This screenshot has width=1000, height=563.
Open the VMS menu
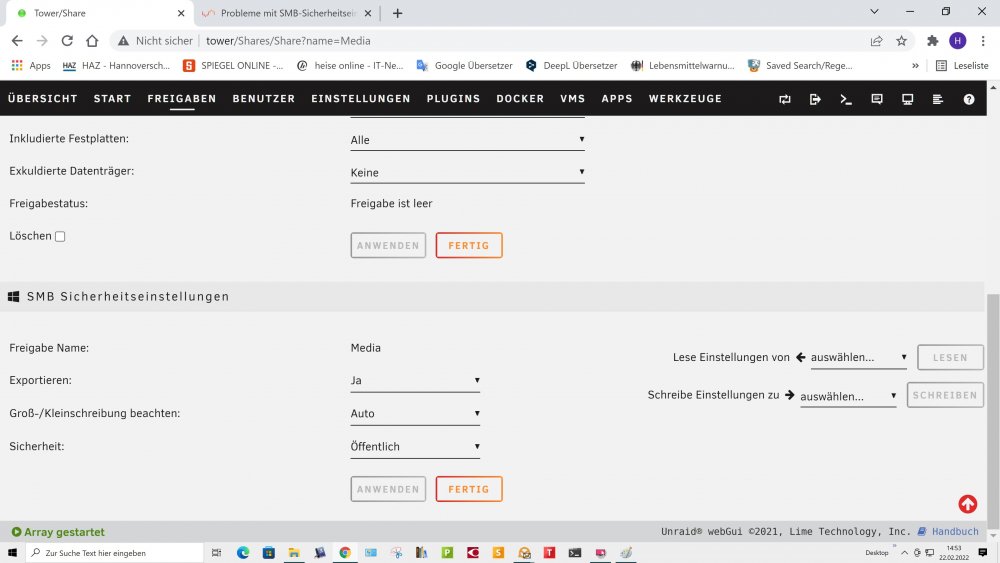click(573, 99)
